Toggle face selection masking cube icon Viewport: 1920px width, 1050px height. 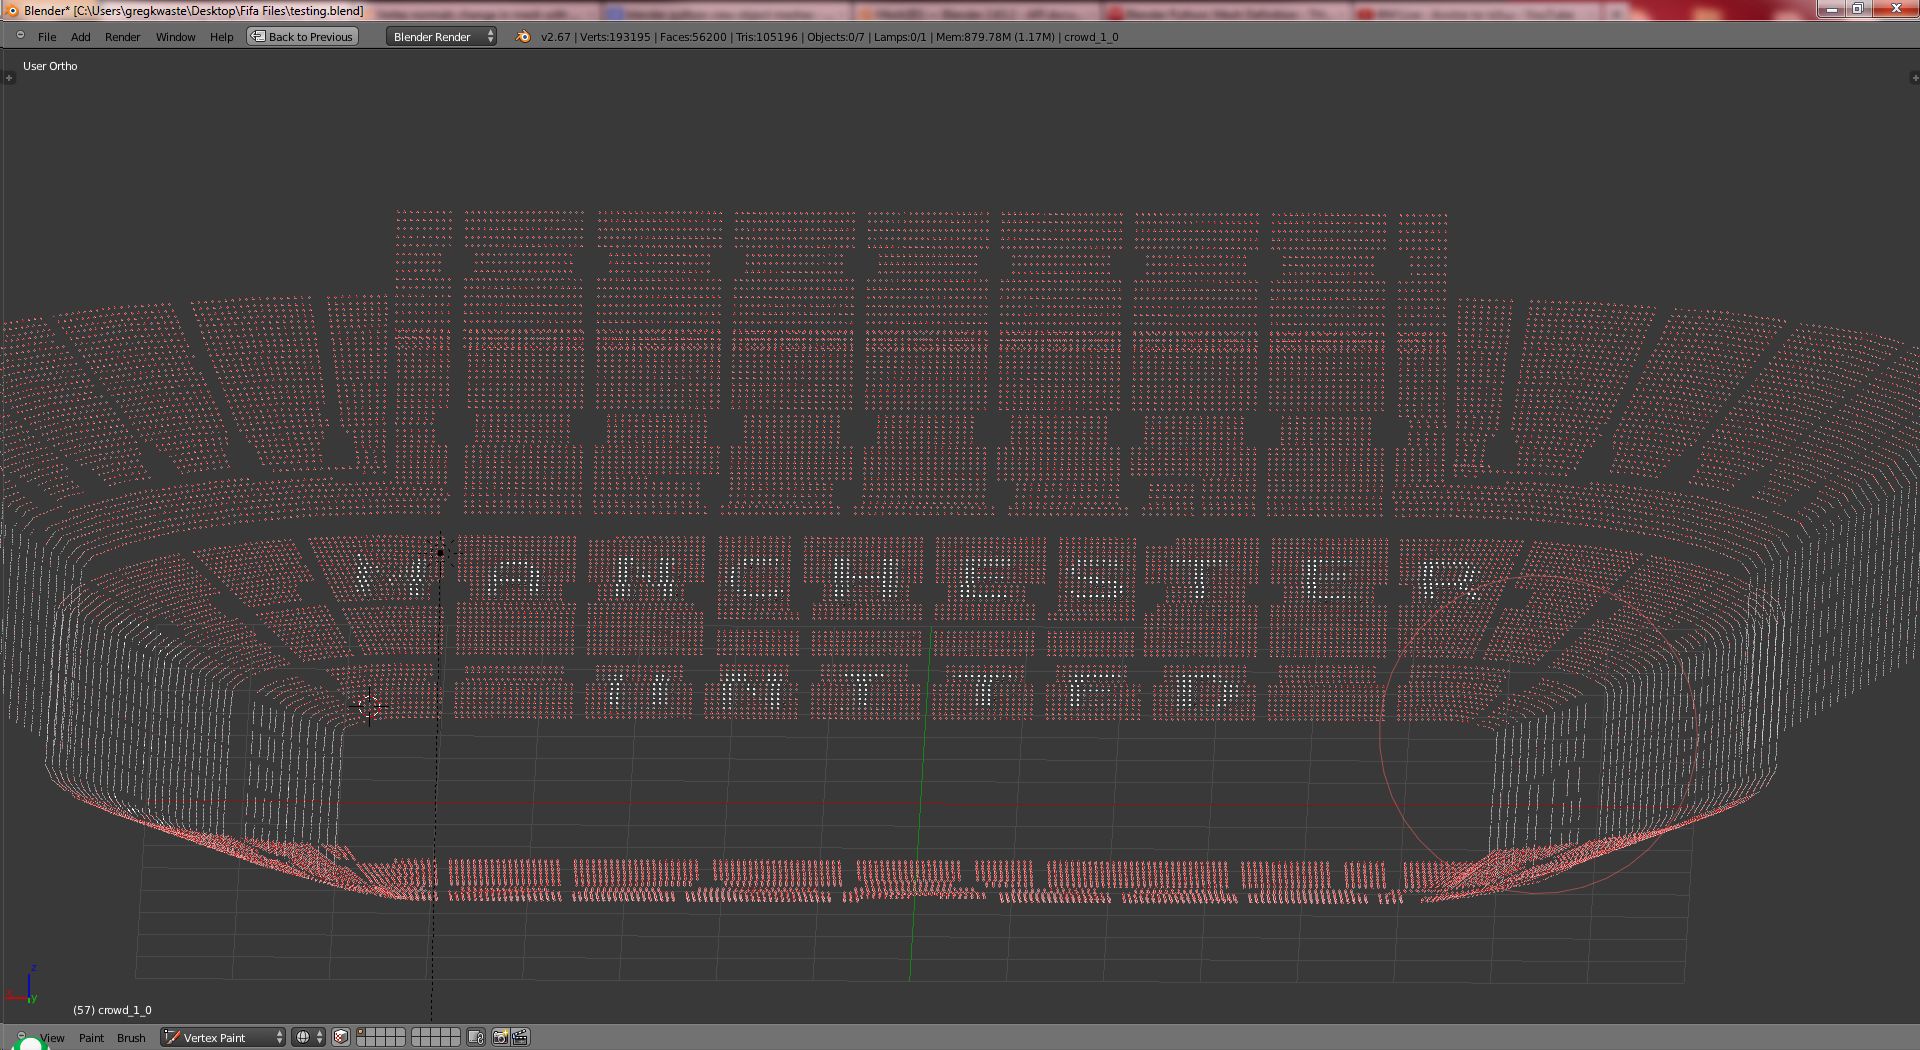[x=341, y=1037]
